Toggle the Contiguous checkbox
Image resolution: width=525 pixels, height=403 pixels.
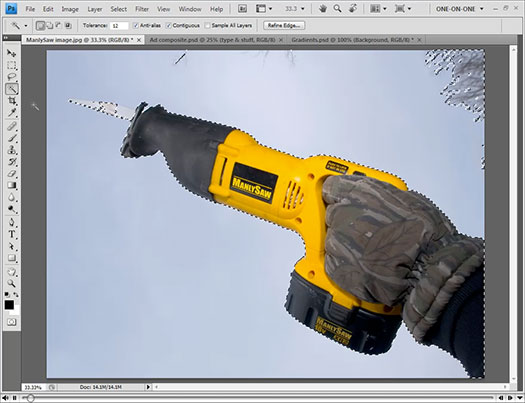click(169, 25)
